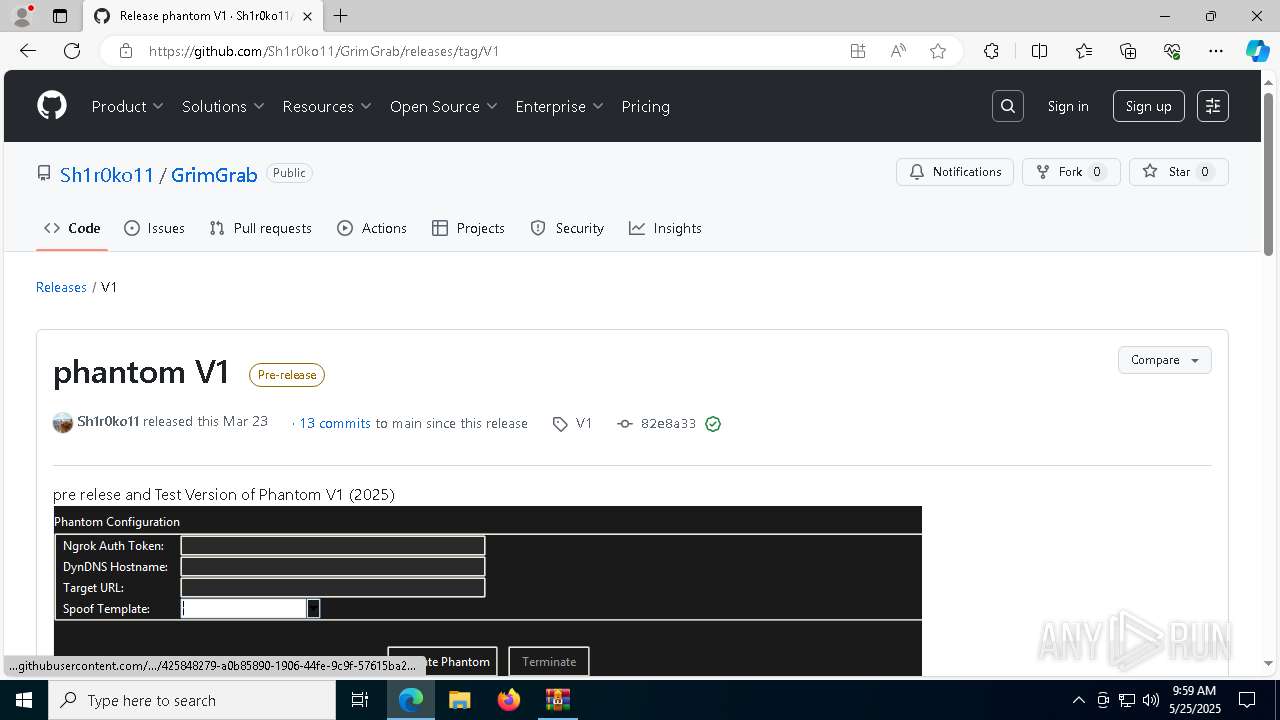Open the appearance settings icon beside Sign up
Image resolution: width=1280 pixels, height=720 pixels.
pos(1213,106)
